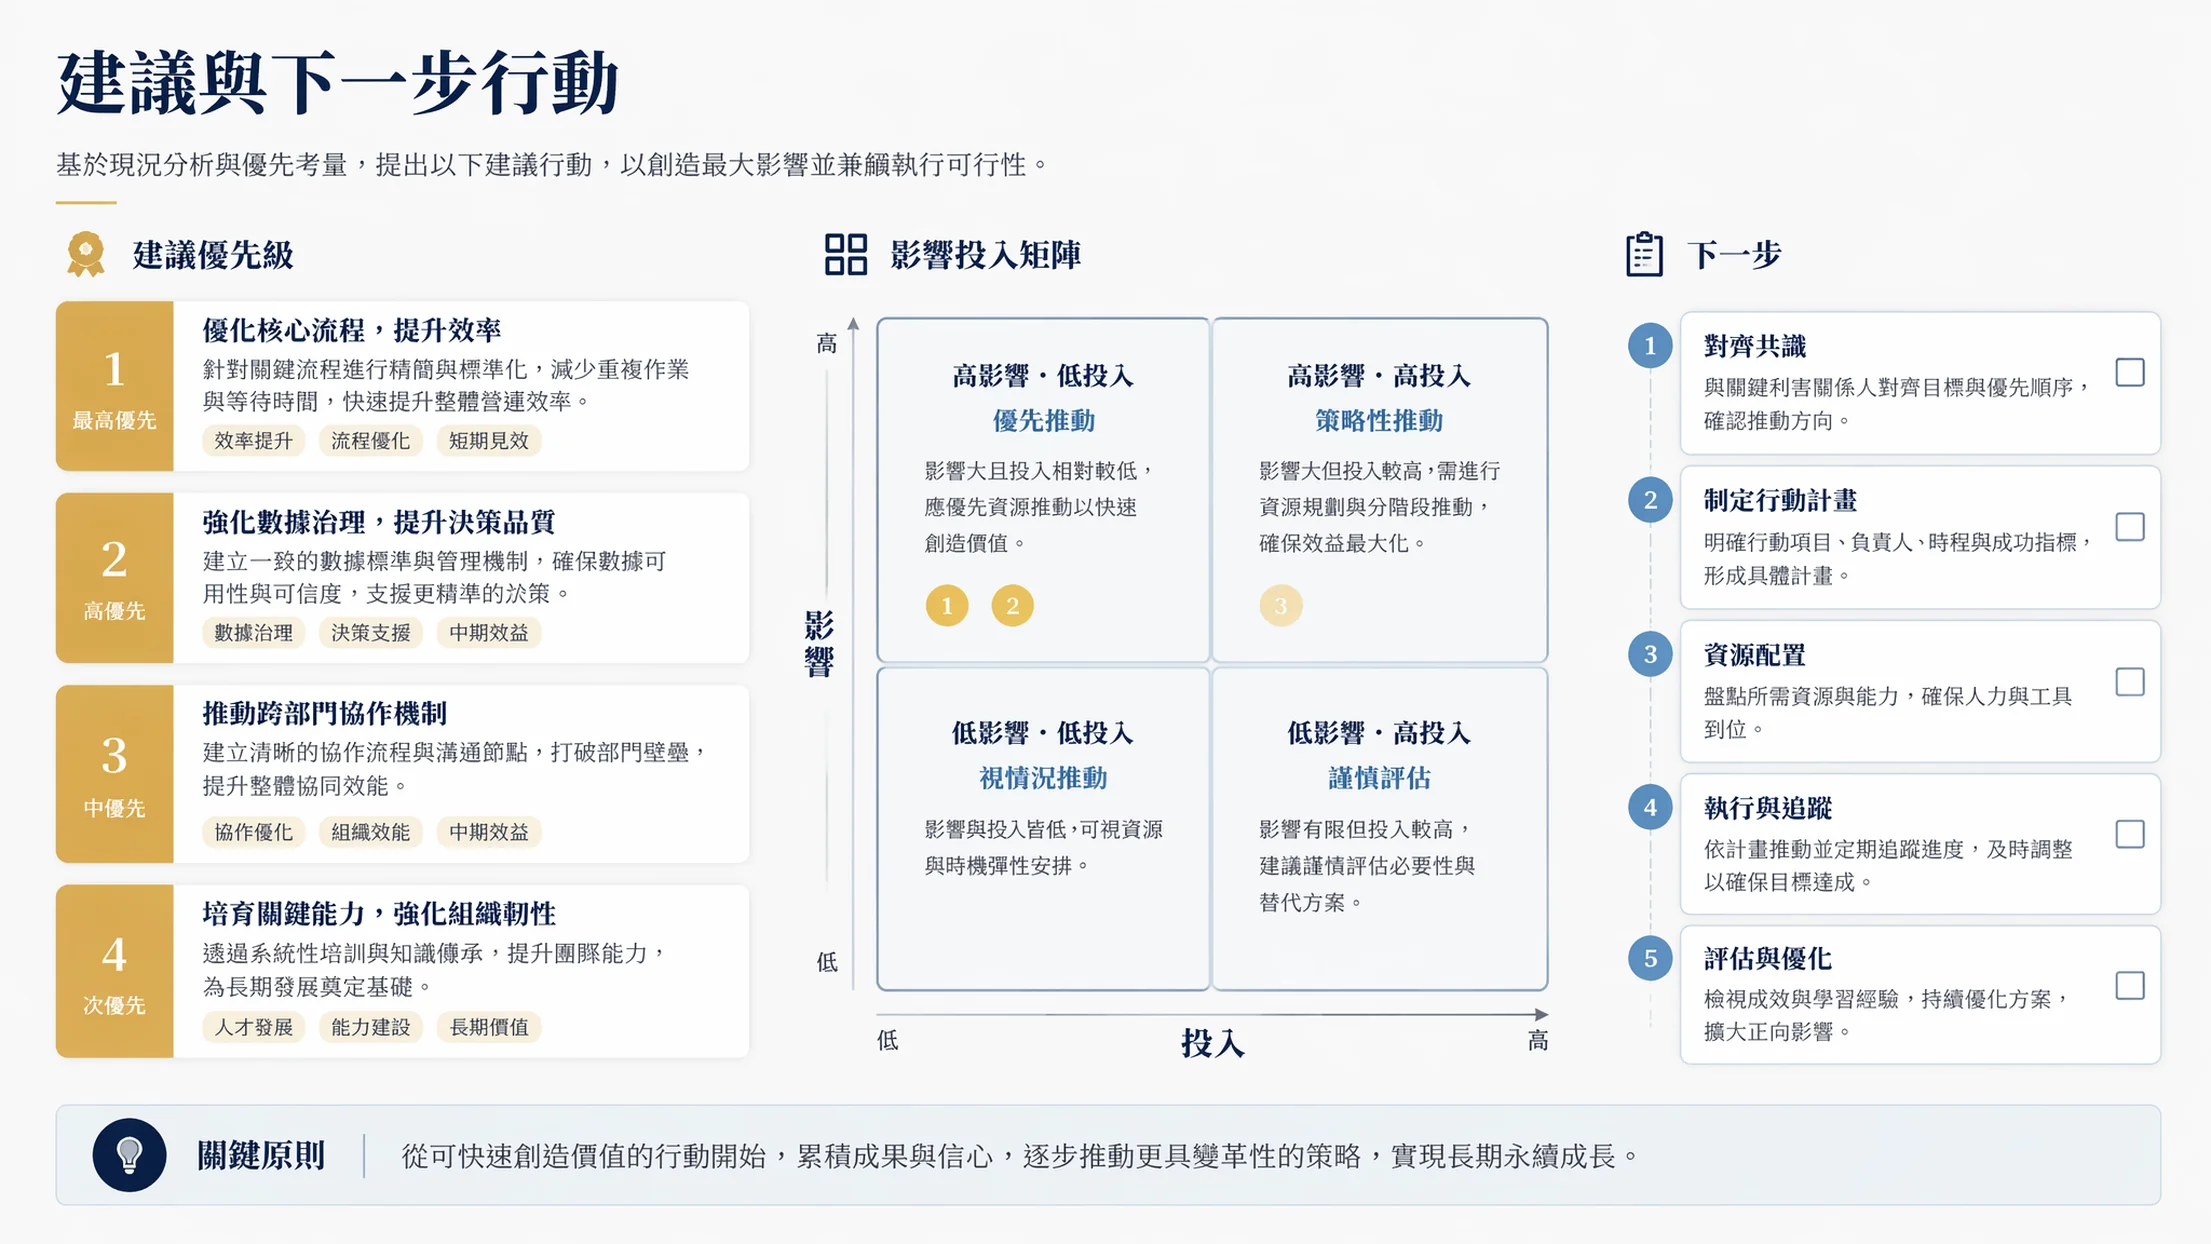Click the grid icon beside 影響投入矩陣
Image resolution: width=2211 pixels, height=1244 pixels.
click(846, 254)
